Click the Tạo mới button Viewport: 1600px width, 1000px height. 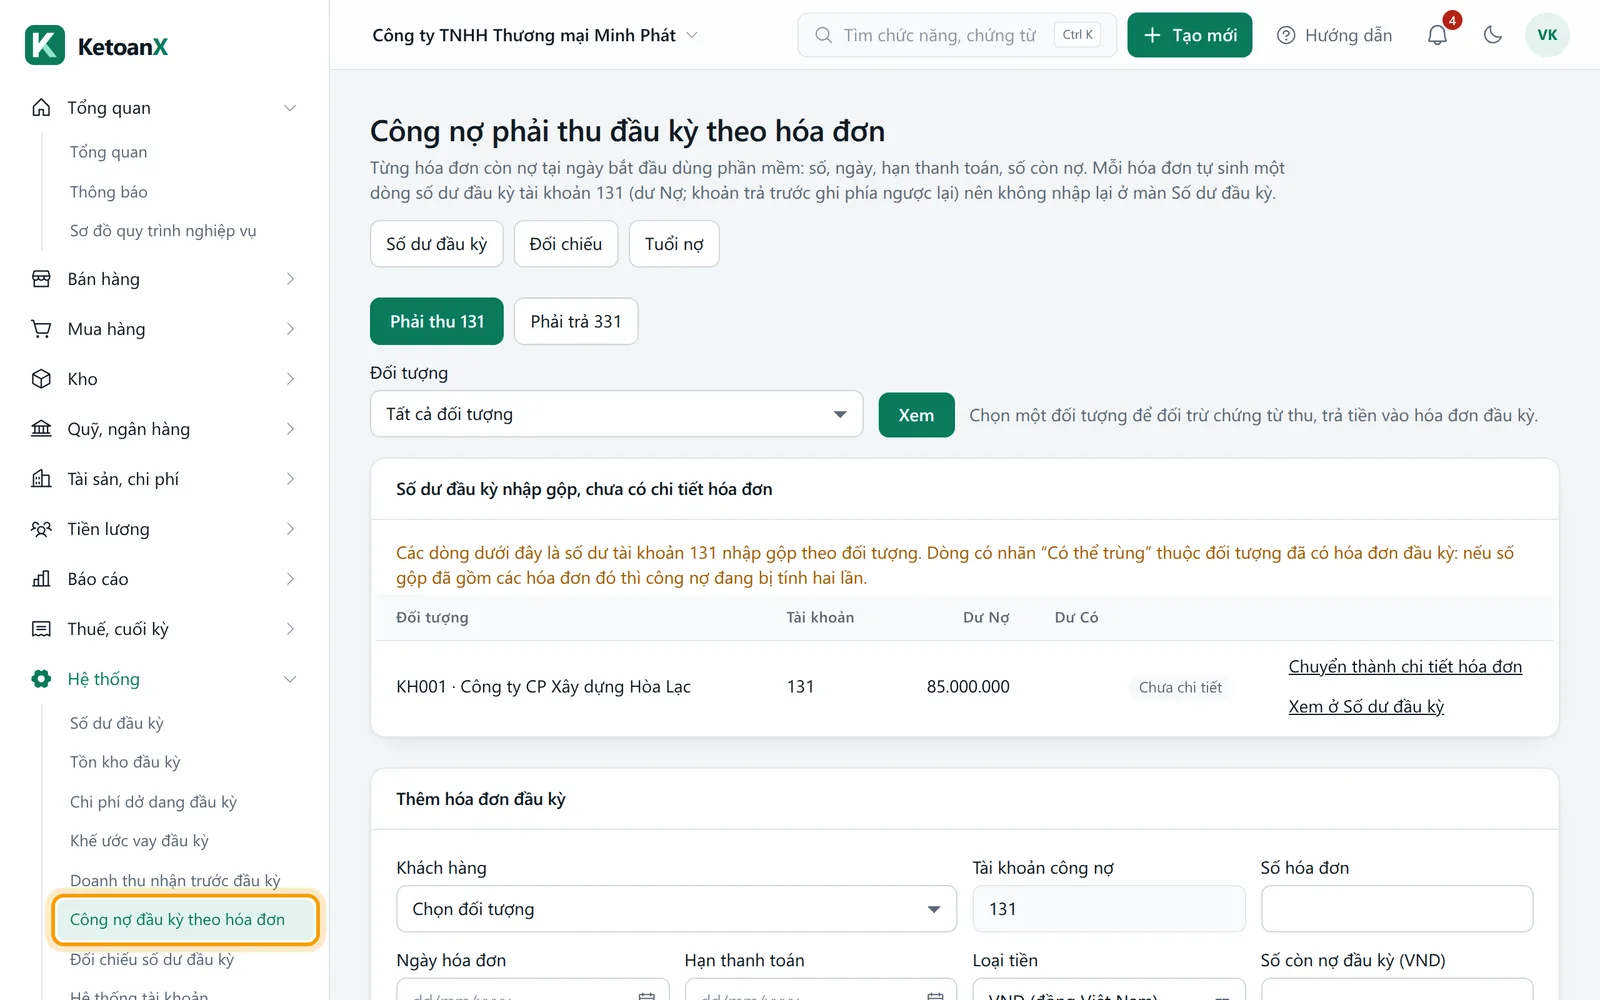coord(1190,35)
